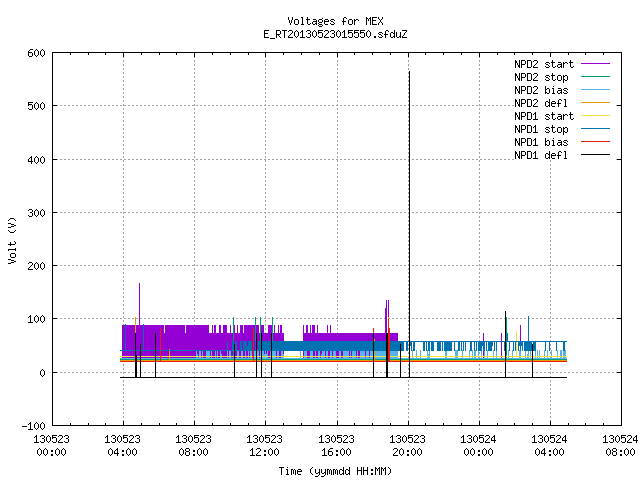This screenshot has width=640, height=480.
Task: Click the x-axis tick '130523 04:00'
Action: pyautogui.click(x=122, y=446)
